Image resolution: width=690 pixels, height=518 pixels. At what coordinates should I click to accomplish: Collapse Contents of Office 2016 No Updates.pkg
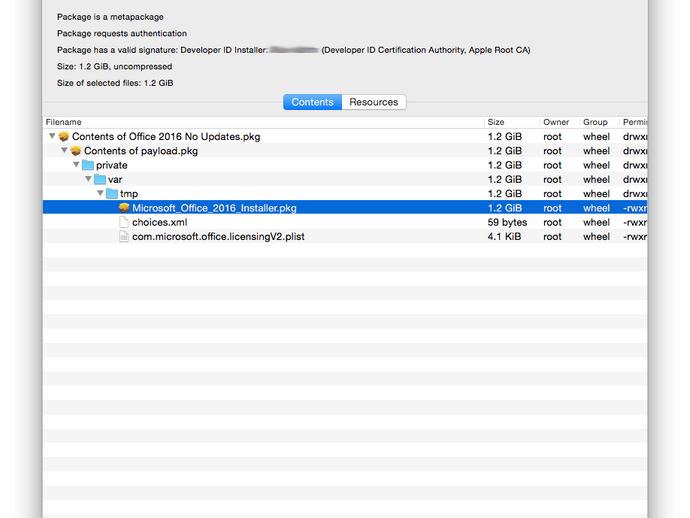coord(52,136)
